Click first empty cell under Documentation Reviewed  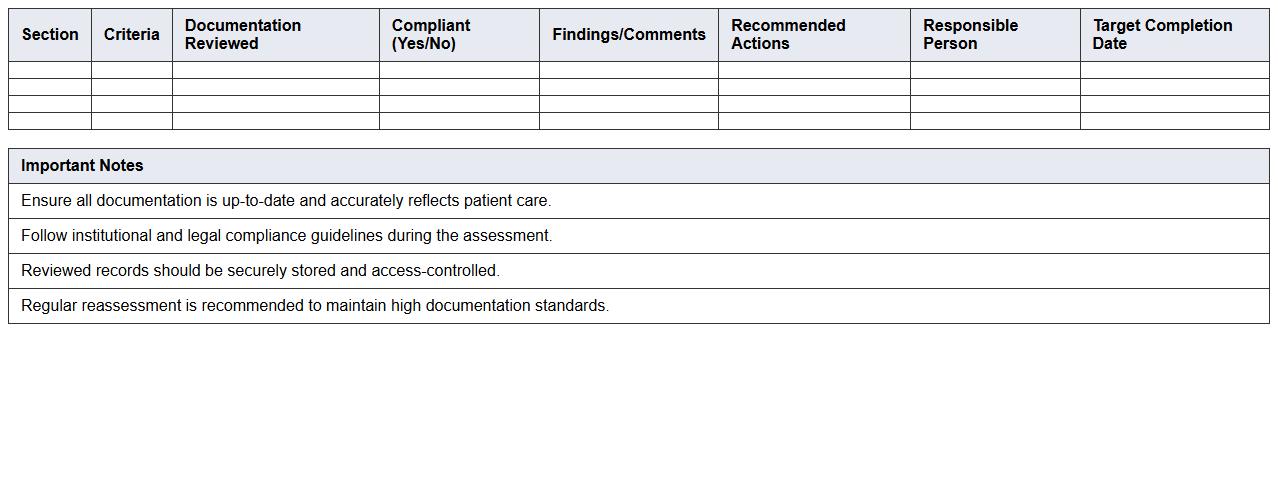click(275, 70)
